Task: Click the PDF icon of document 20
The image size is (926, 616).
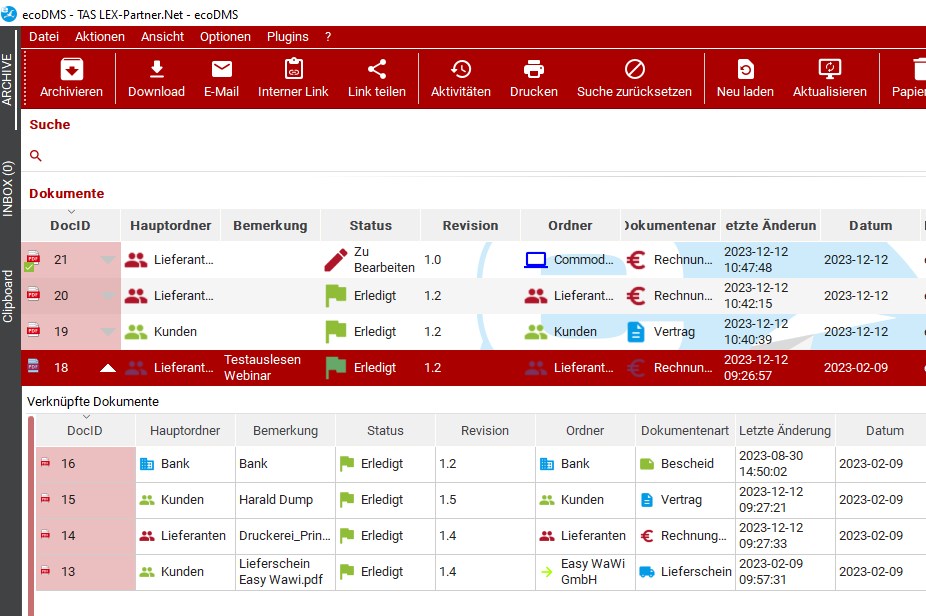Action: (33, 294)
